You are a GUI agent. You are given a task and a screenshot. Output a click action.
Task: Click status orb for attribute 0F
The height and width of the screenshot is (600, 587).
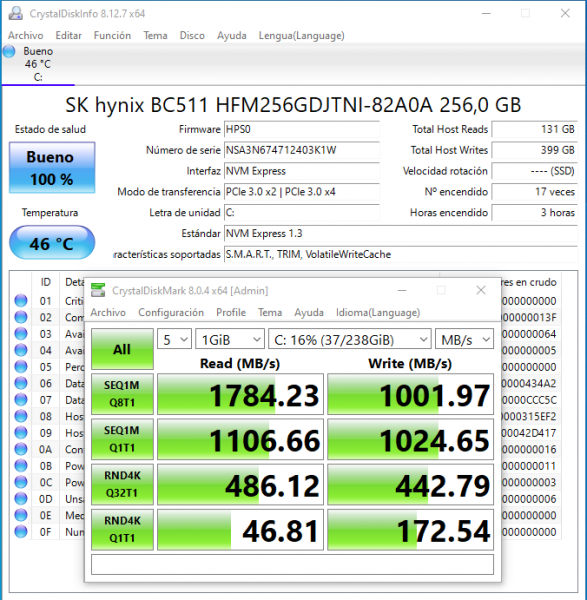(x=21, y=532)
